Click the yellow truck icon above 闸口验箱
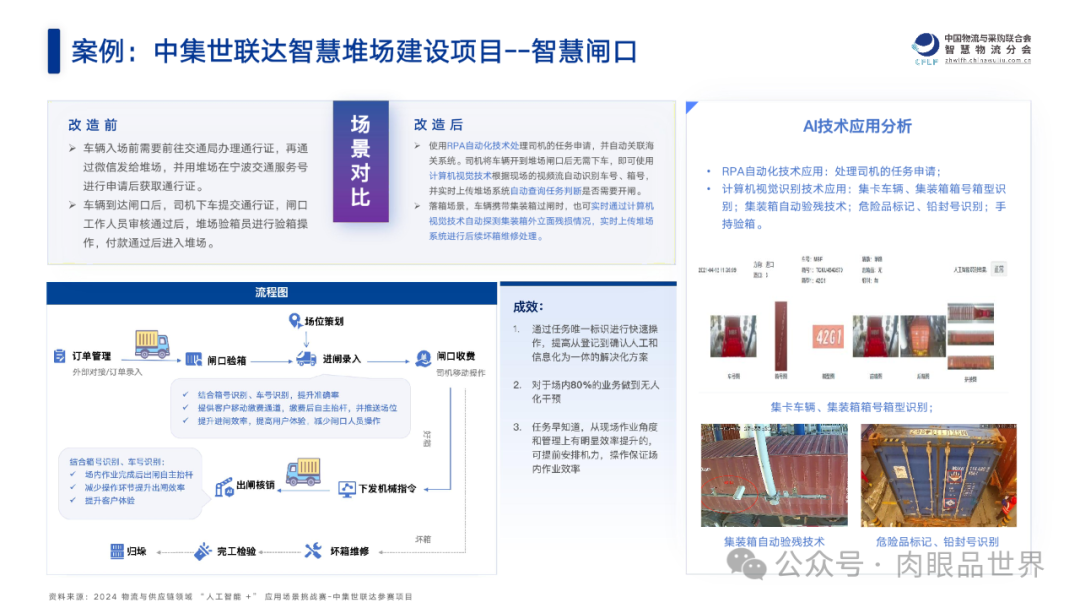 [152, 343]
